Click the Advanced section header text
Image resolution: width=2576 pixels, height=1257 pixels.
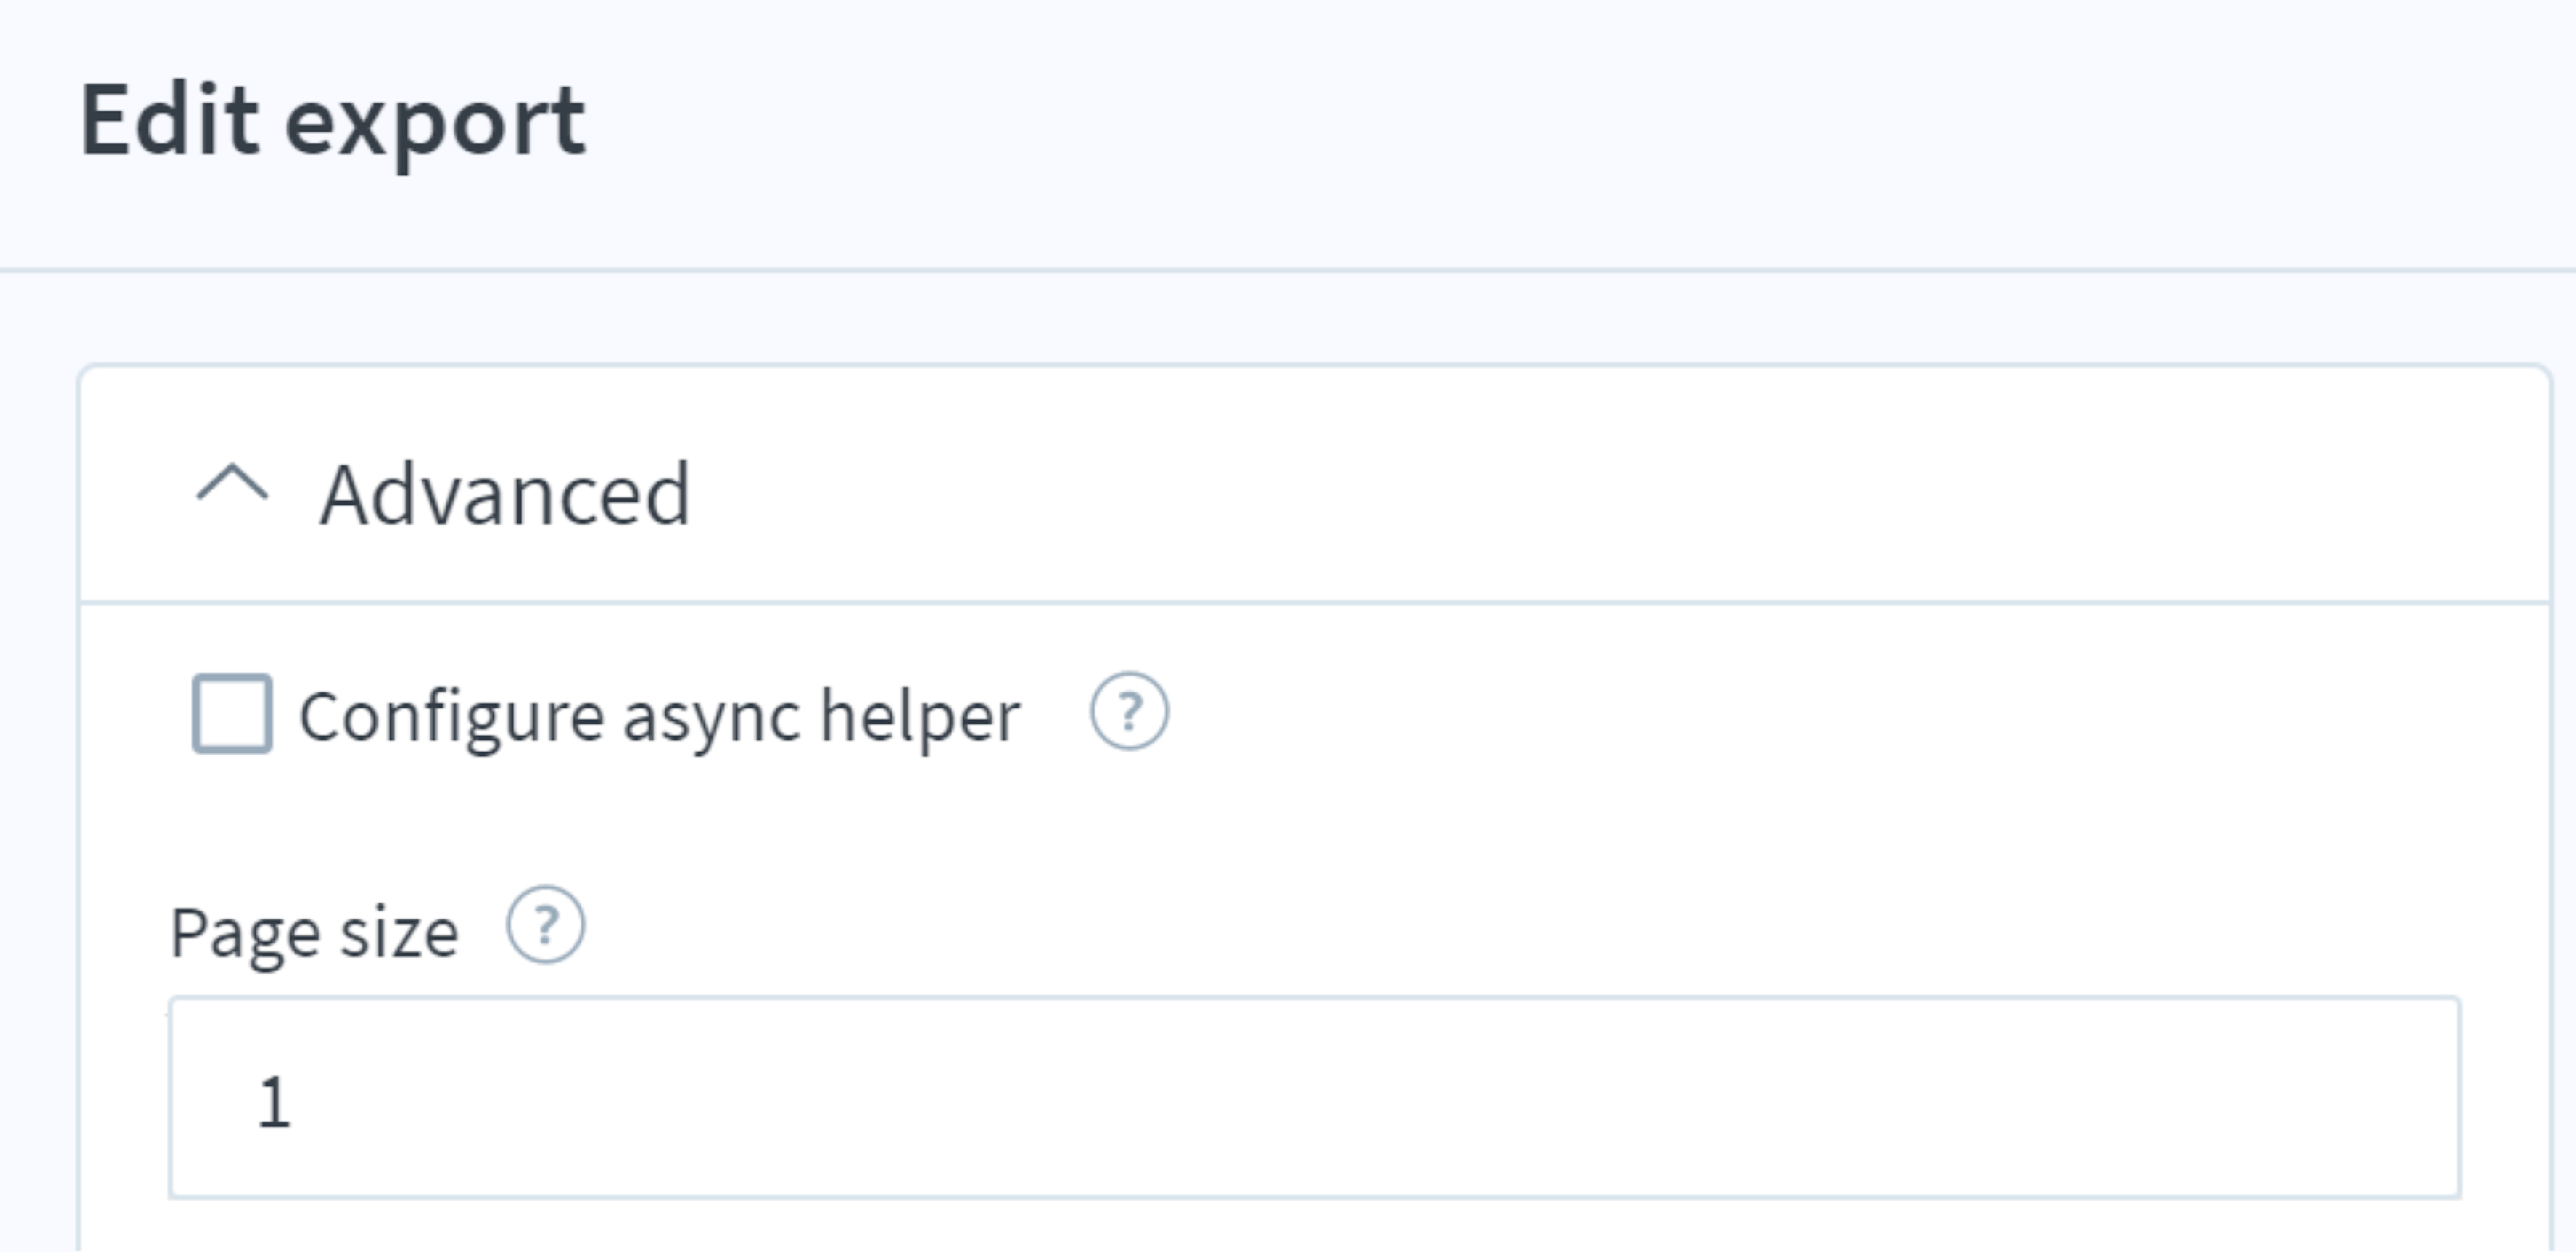pos(505,494)
